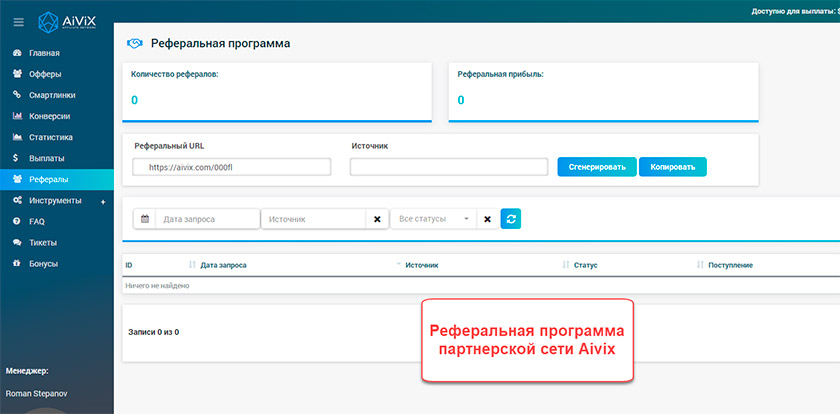Click the Количество рефералов card
This screenshot has height=414, width=840.
pyautogui.click(x=277, y=92)
